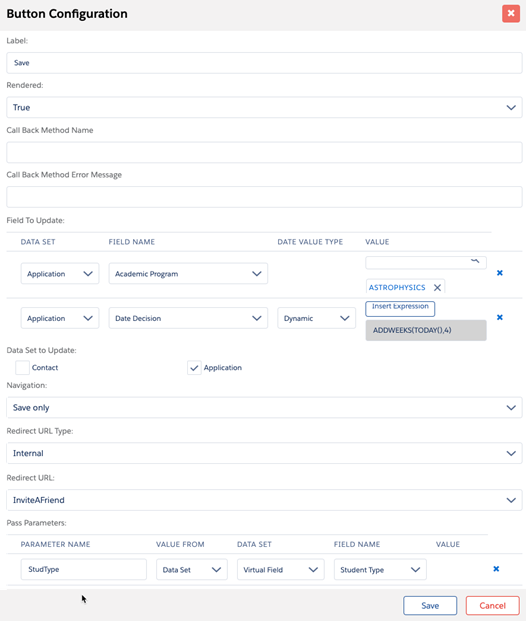The width and height of the screenshot is (526, 621).
Task: Click the search icon in Value lookup
Action: tap(475, 261)
